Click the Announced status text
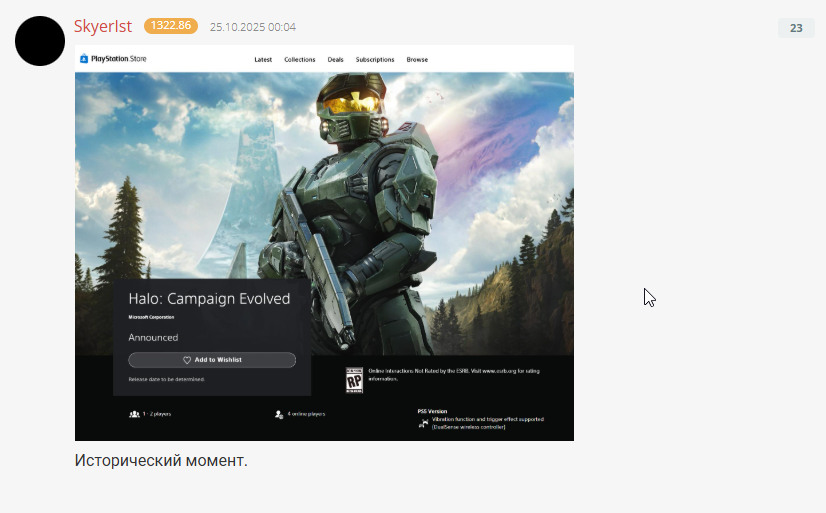Screen dimensions: 826x513 [153, 338]
